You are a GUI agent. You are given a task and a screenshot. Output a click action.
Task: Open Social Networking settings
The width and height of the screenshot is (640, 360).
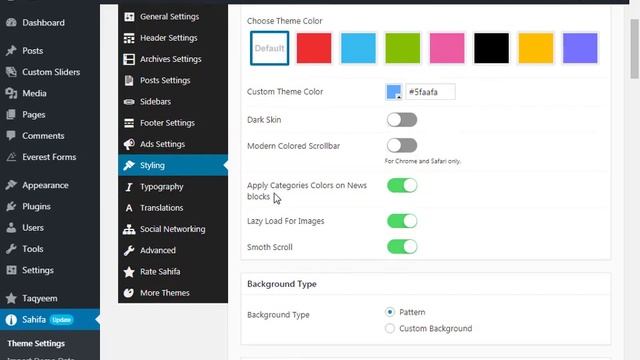point(173,229)
